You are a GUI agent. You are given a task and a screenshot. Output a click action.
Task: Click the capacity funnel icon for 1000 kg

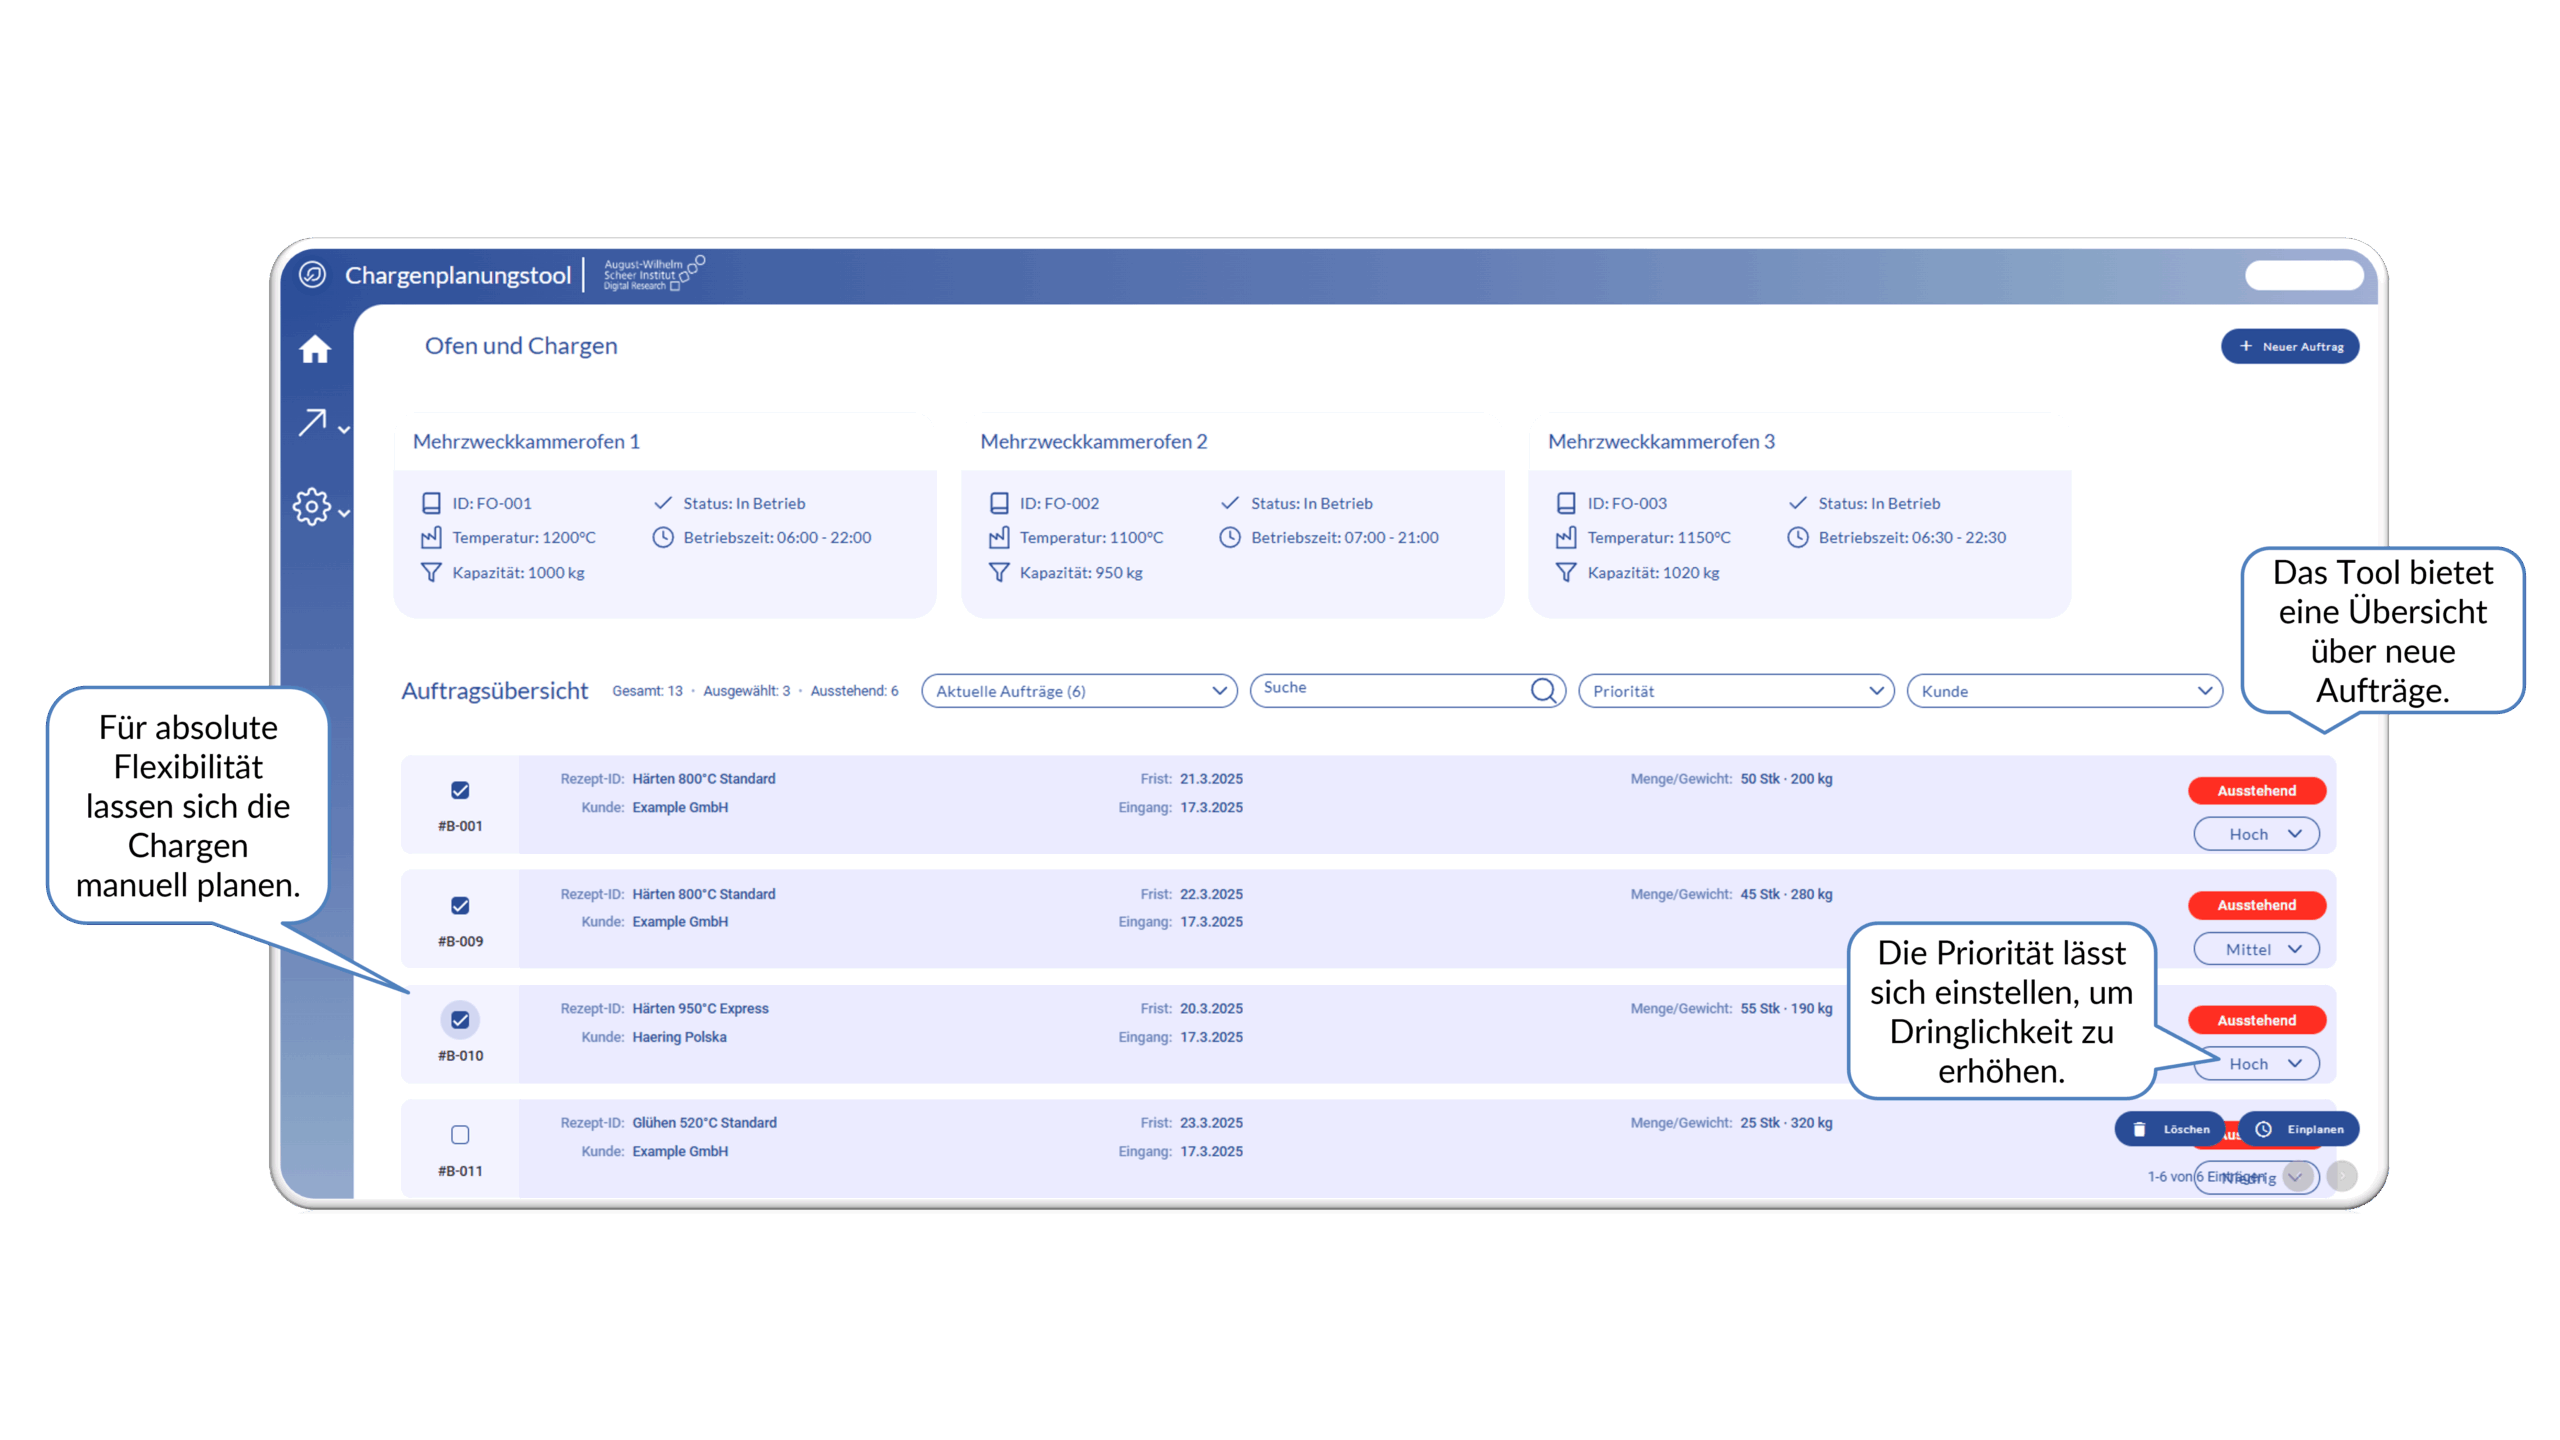click(431, 572)
